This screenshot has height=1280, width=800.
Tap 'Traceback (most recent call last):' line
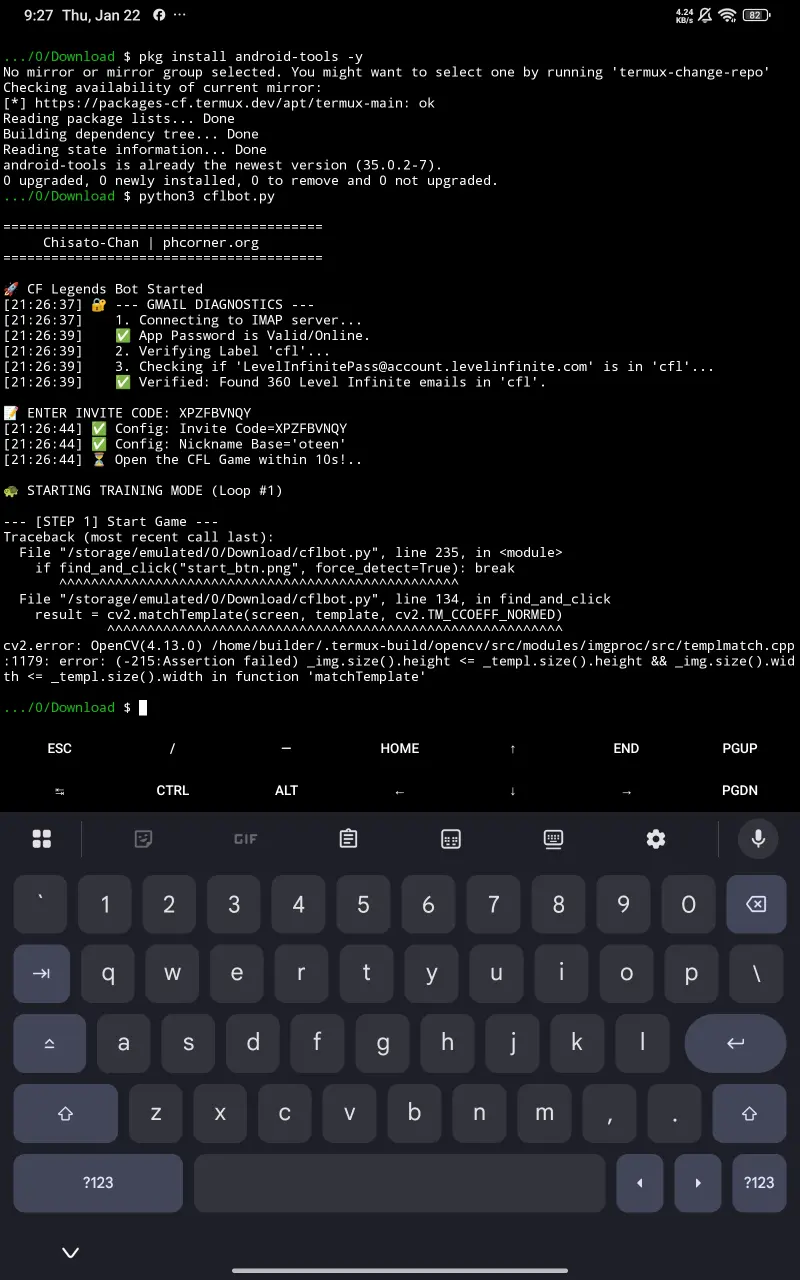click(x=138, y=537)
